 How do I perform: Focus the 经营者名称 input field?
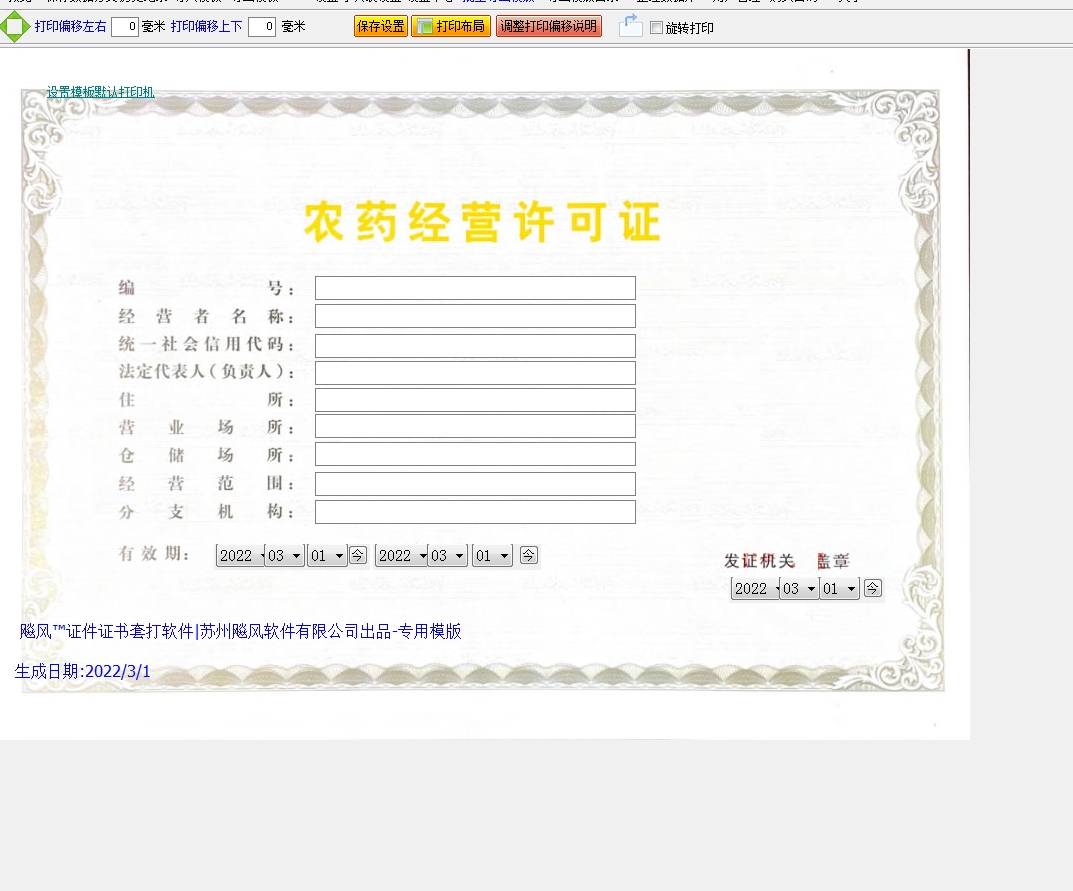coord(475,316)
